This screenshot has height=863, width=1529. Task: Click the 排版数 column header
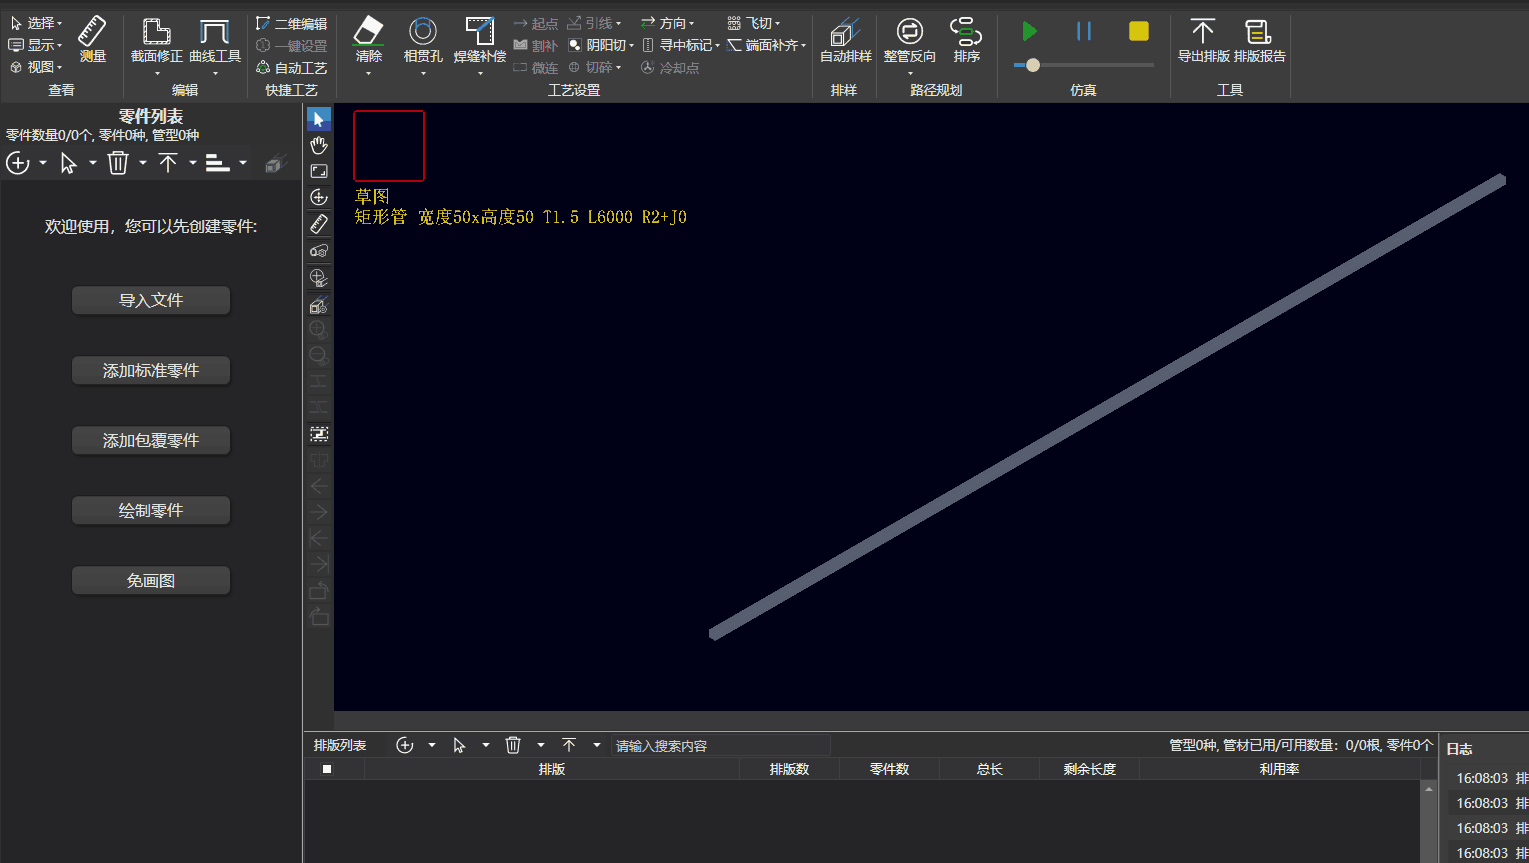coord(789,769)
